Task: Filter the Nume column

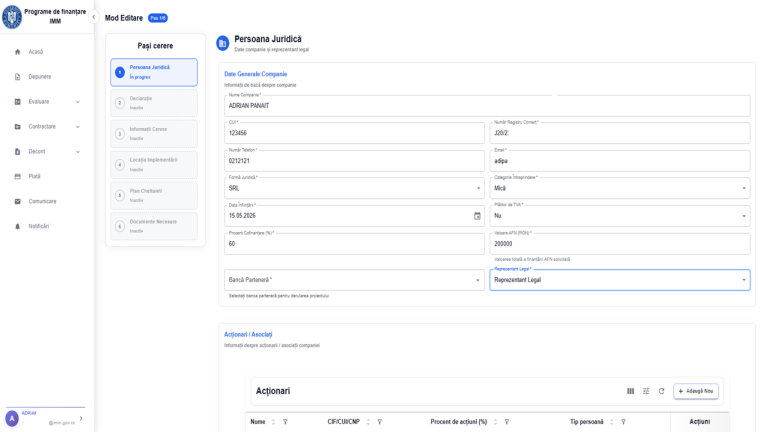Action: [x=285, y=422]
